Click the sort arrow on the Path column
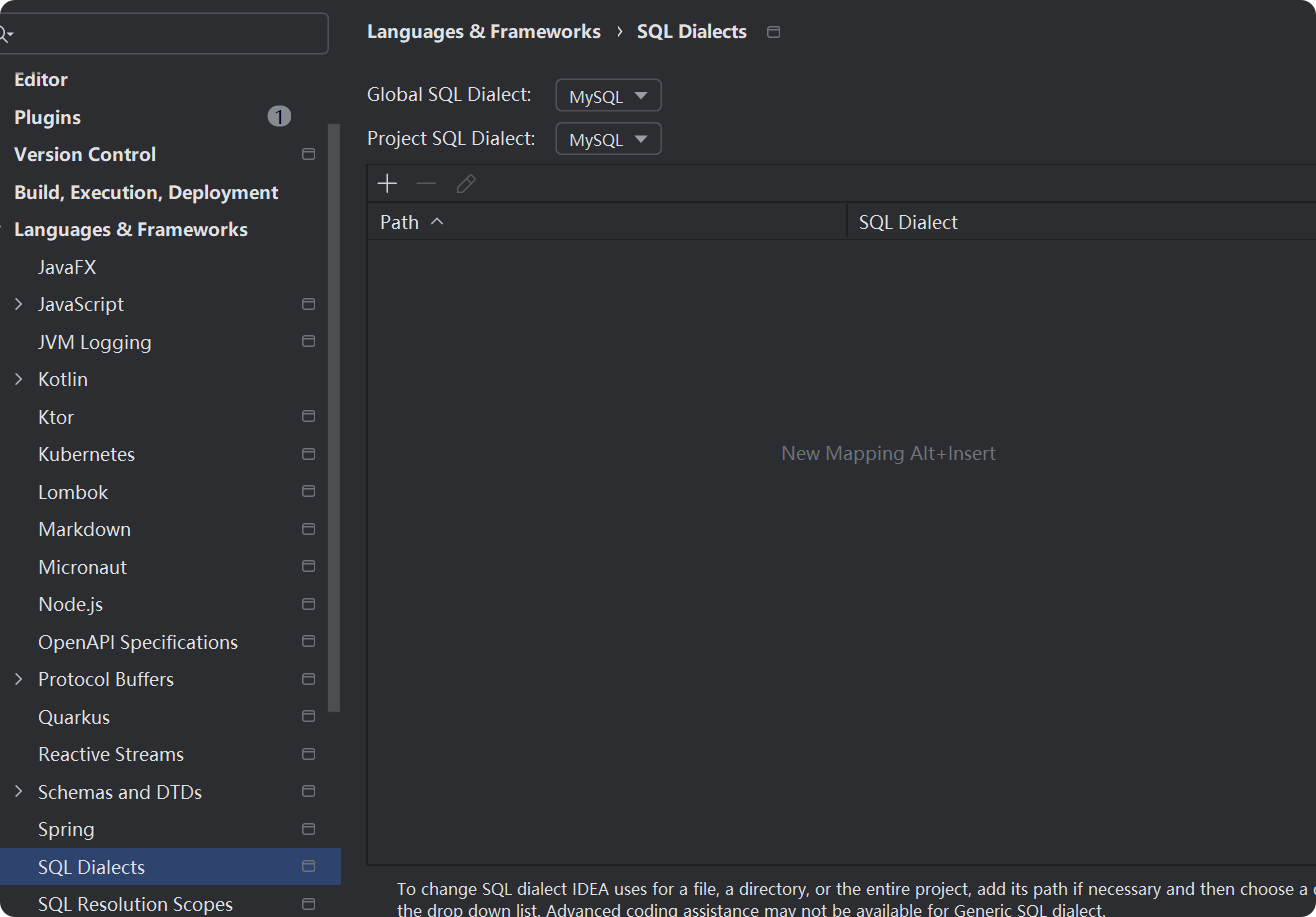The image size is (1316, 917). [436, 221]
